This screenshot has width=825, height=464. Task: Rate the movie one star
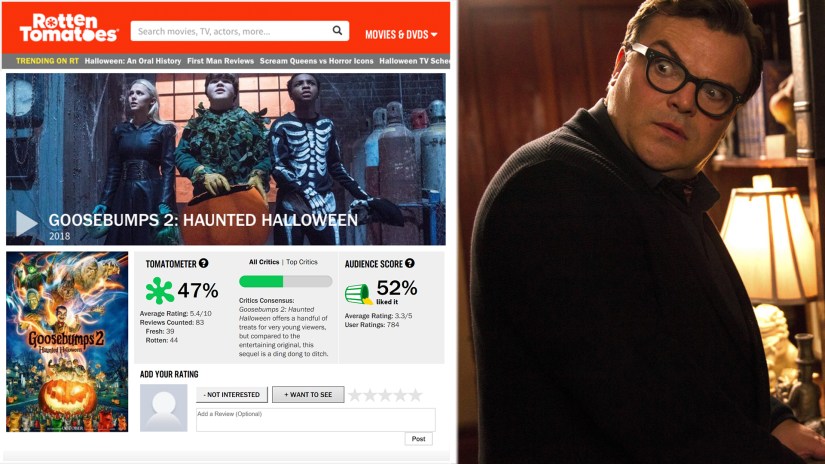pos(355,395)
